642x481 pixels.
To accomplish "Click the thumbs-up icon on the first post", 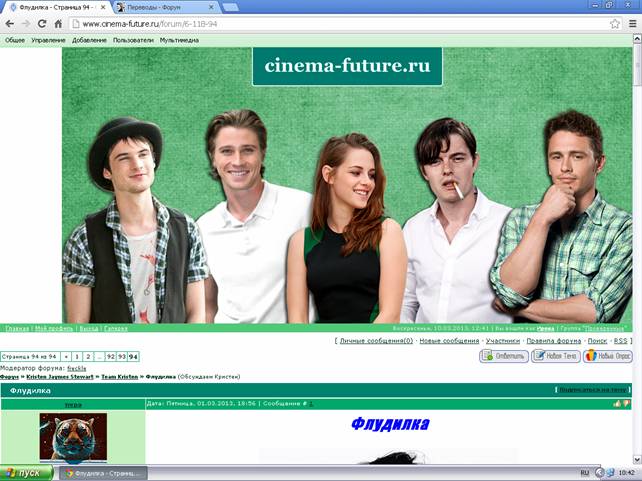I will pos(617,404).
